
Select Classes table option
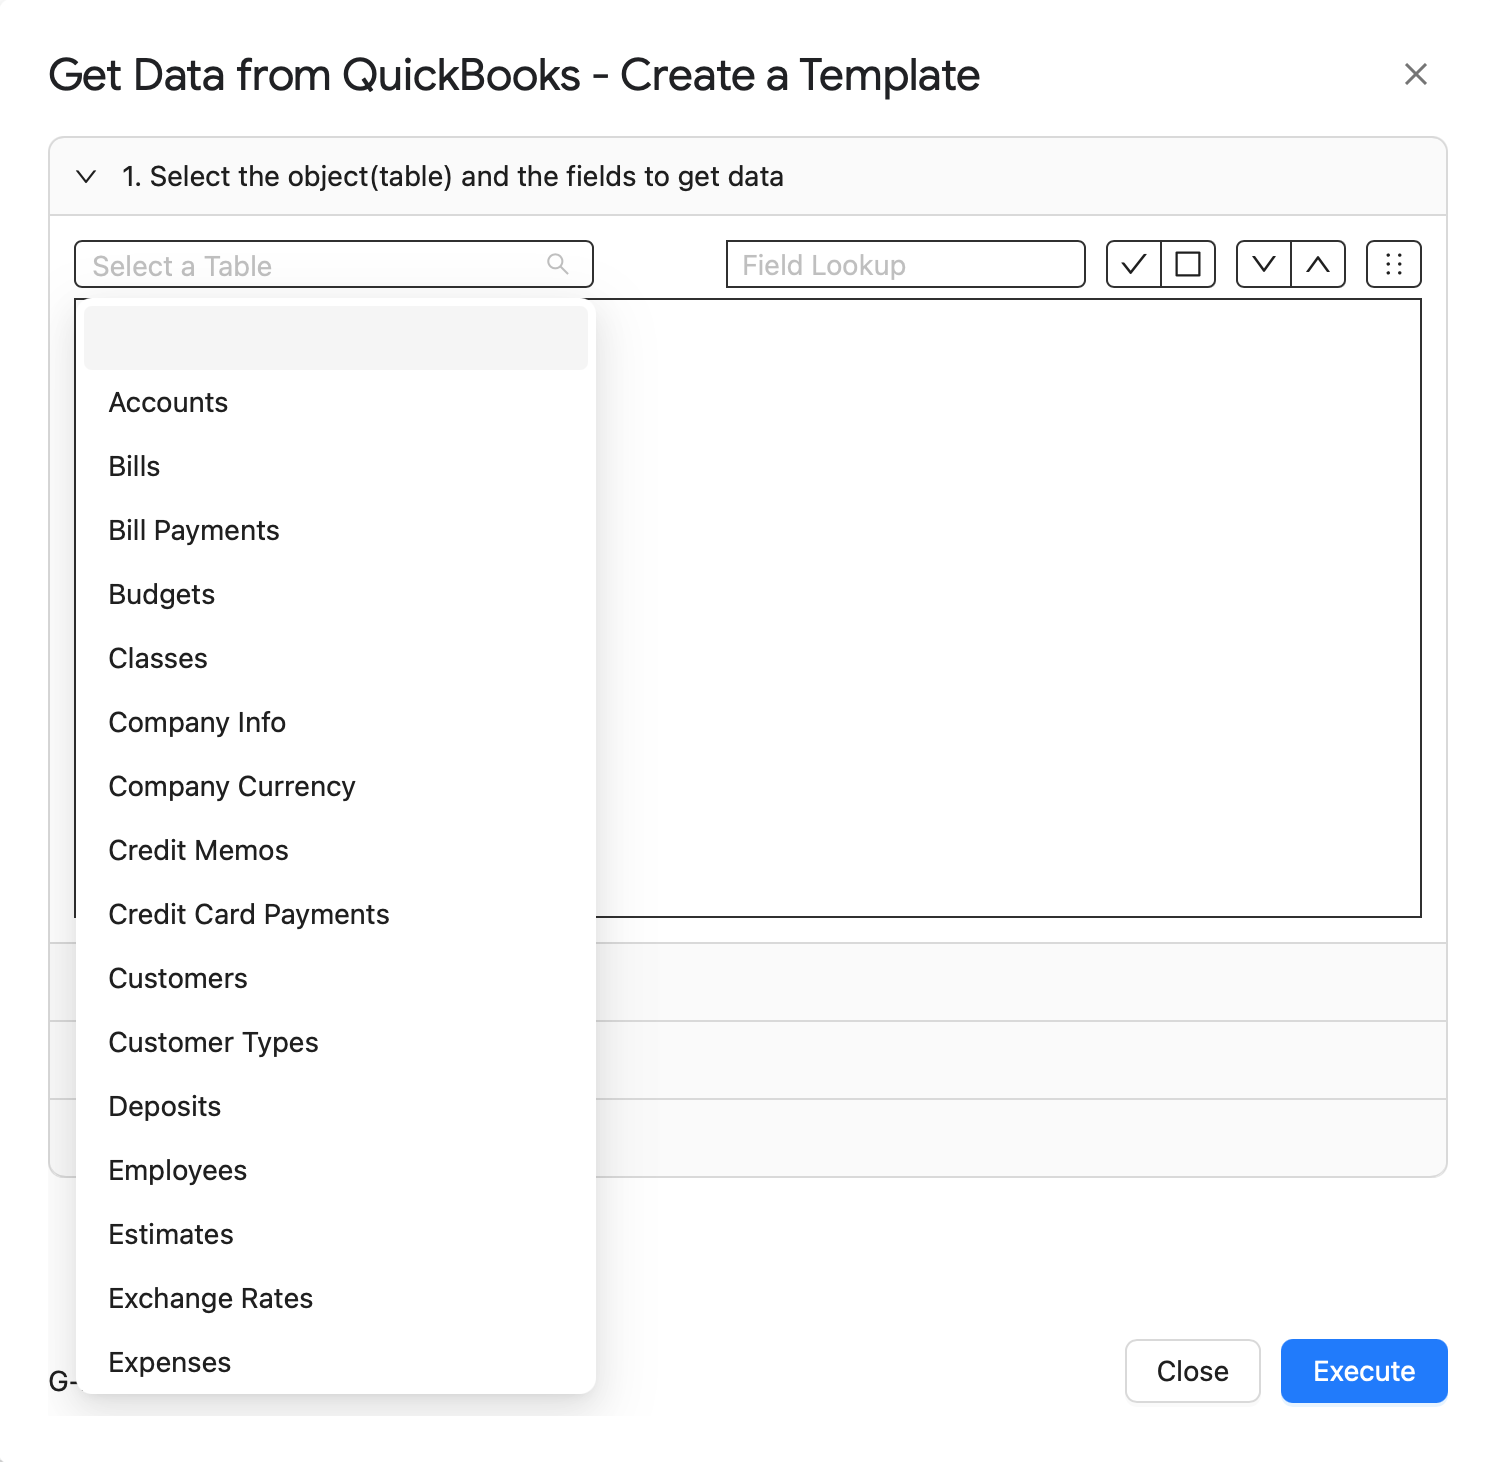336,658
